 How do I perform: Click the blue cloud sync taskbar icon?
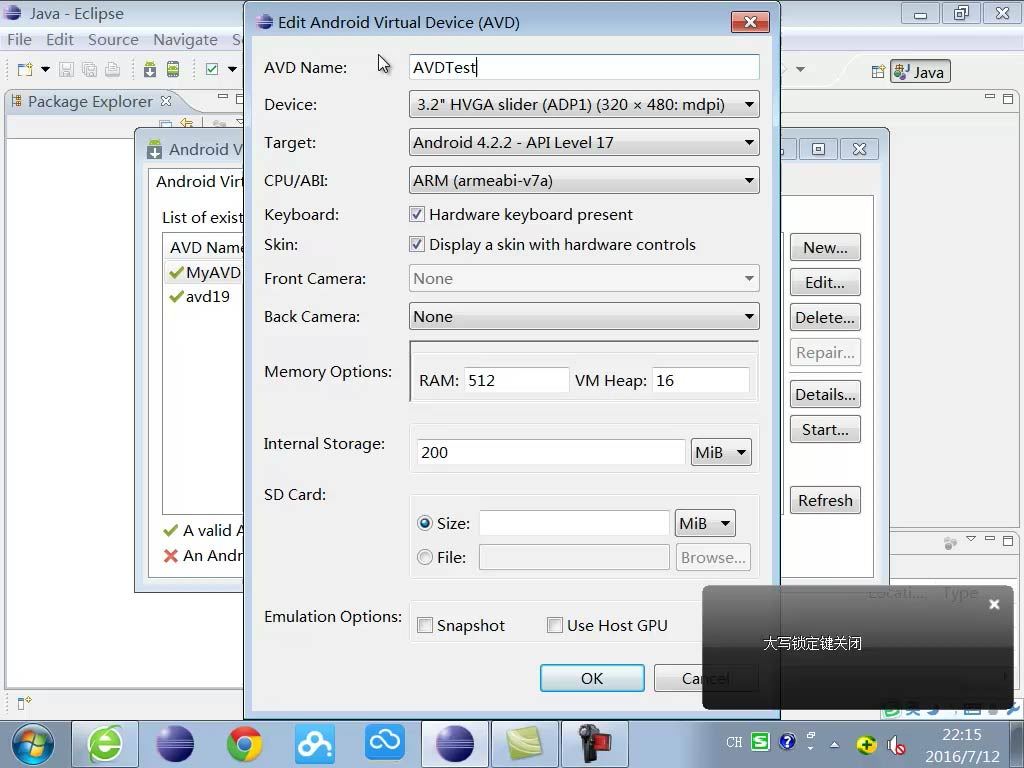pos(385,744)
